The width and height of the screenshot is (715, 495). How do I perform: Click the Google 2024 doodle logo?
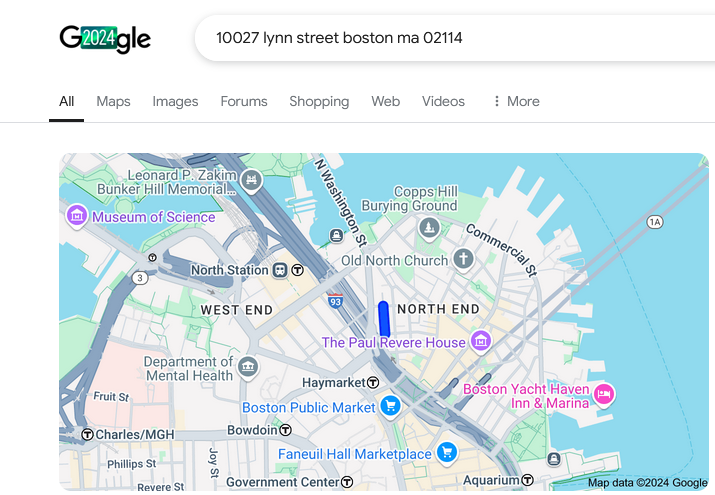(x=105, y=39)
